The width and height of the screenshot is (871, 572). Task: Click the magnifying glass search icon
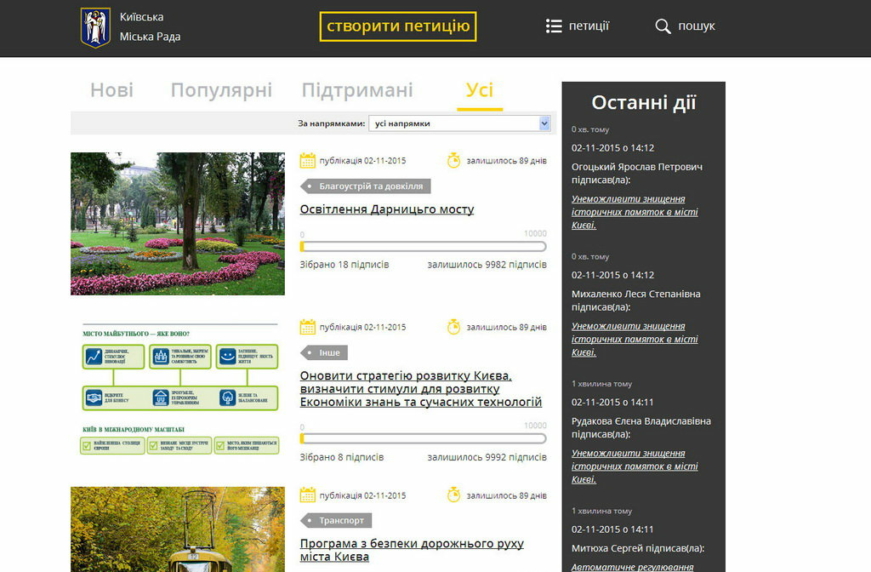pyautogui.click(x=663, y=26)
